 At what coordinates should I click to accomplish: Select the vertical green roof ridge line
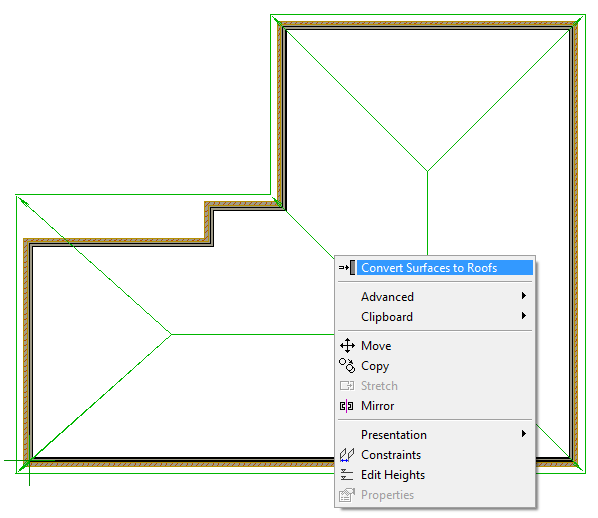[428, 214]
